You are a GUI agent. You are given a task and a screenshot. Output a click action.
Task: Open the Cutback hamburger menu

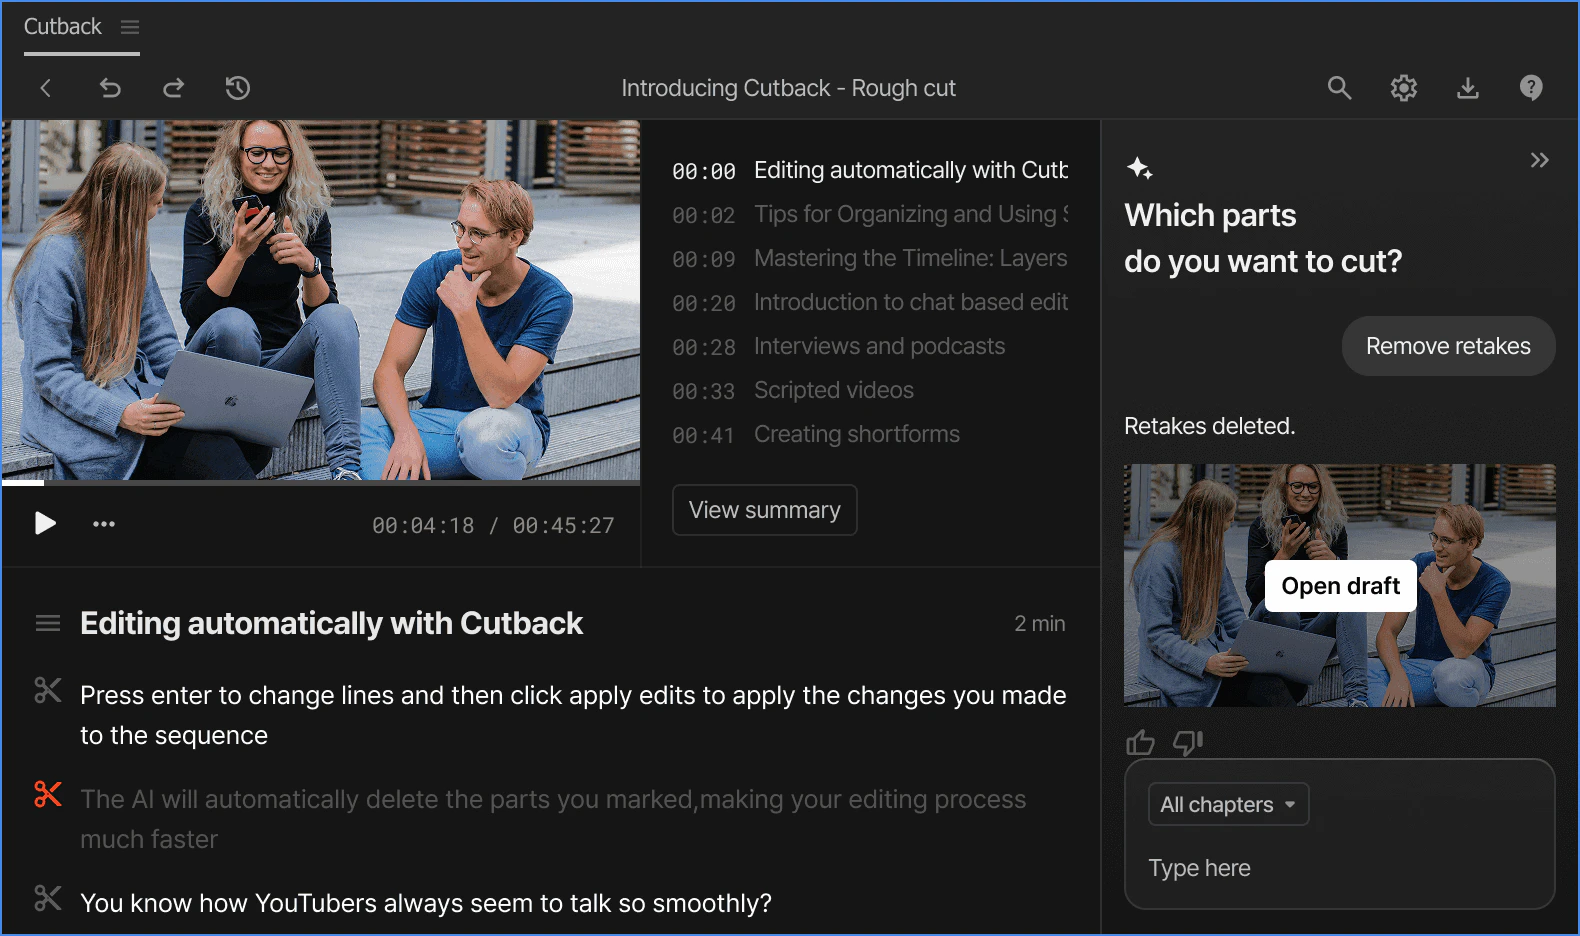(130, 27)
